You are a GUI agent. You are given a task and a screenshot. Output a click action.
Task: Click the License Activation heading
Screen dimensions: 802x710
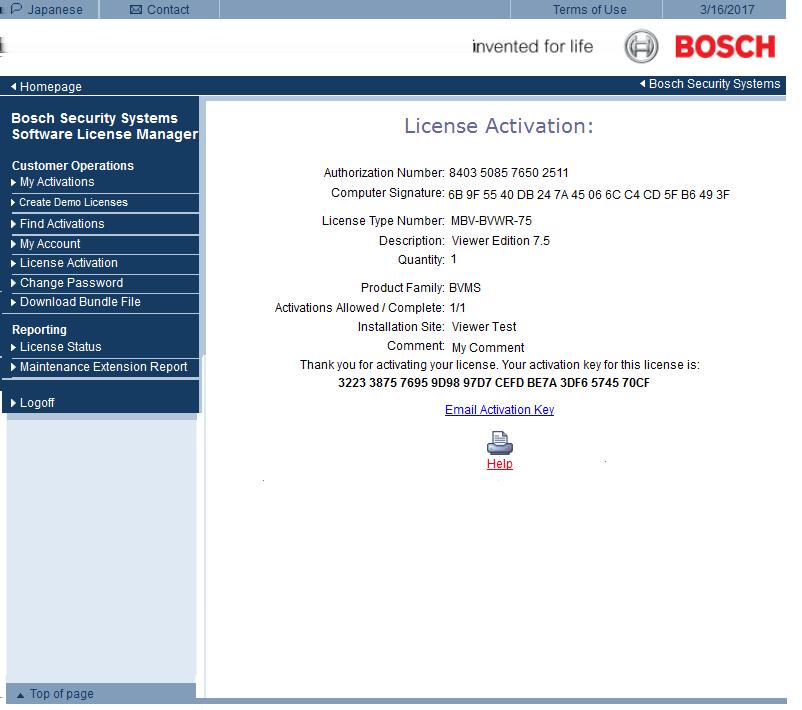pos(499,126)
